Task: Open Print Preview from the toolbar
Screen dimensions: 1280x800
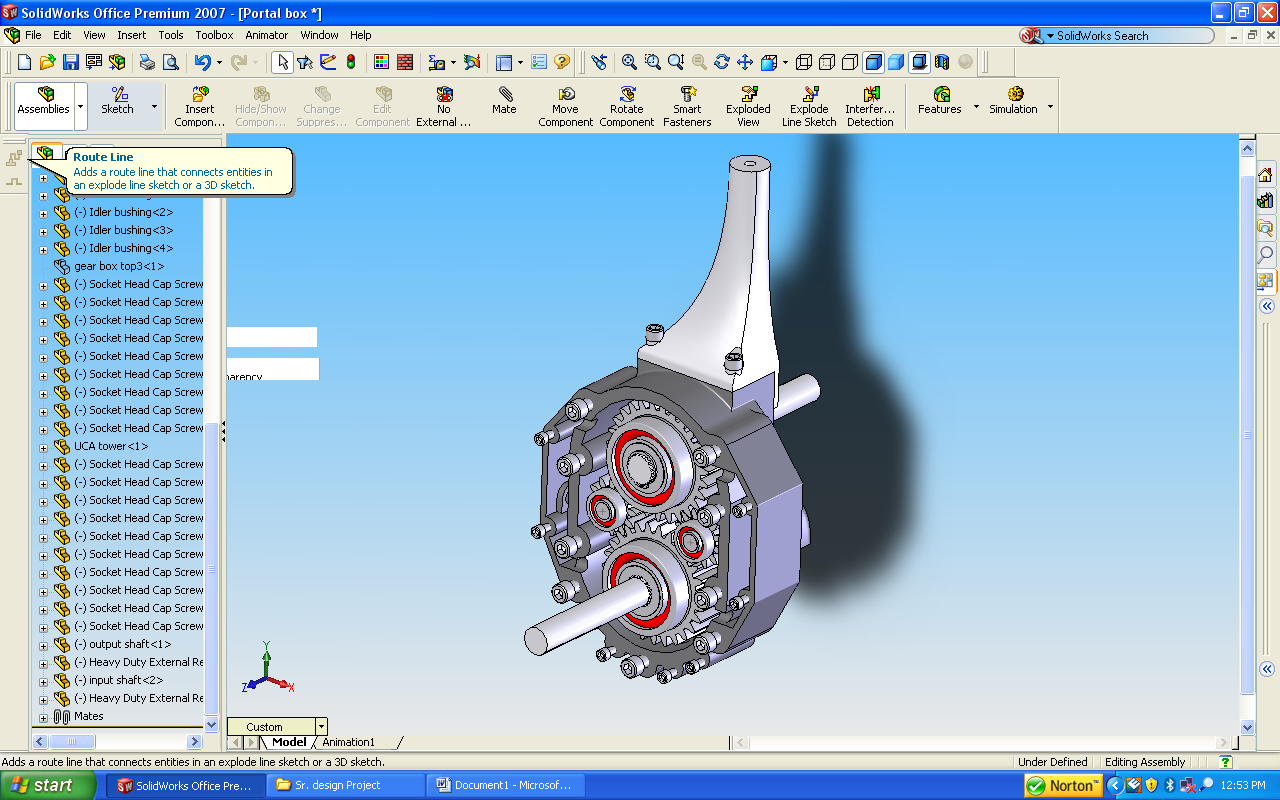Action: [x=170, y=62]
